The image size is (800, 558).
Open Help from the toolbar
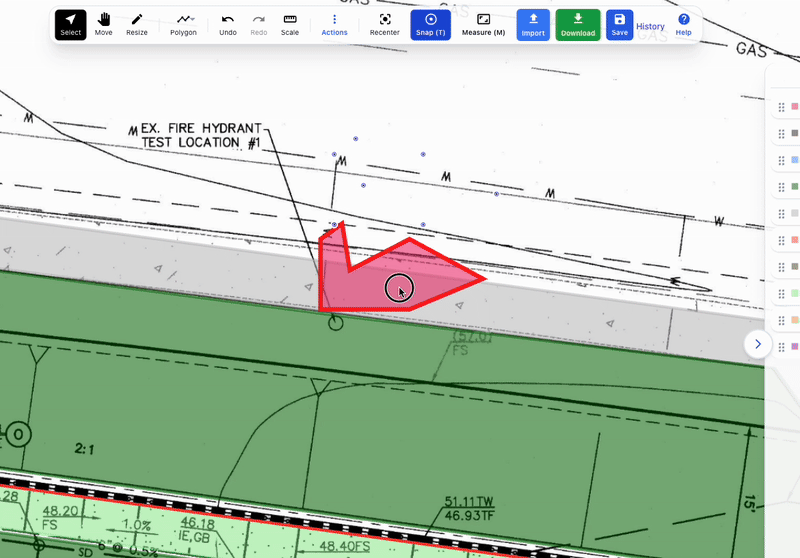coord(684,24)
